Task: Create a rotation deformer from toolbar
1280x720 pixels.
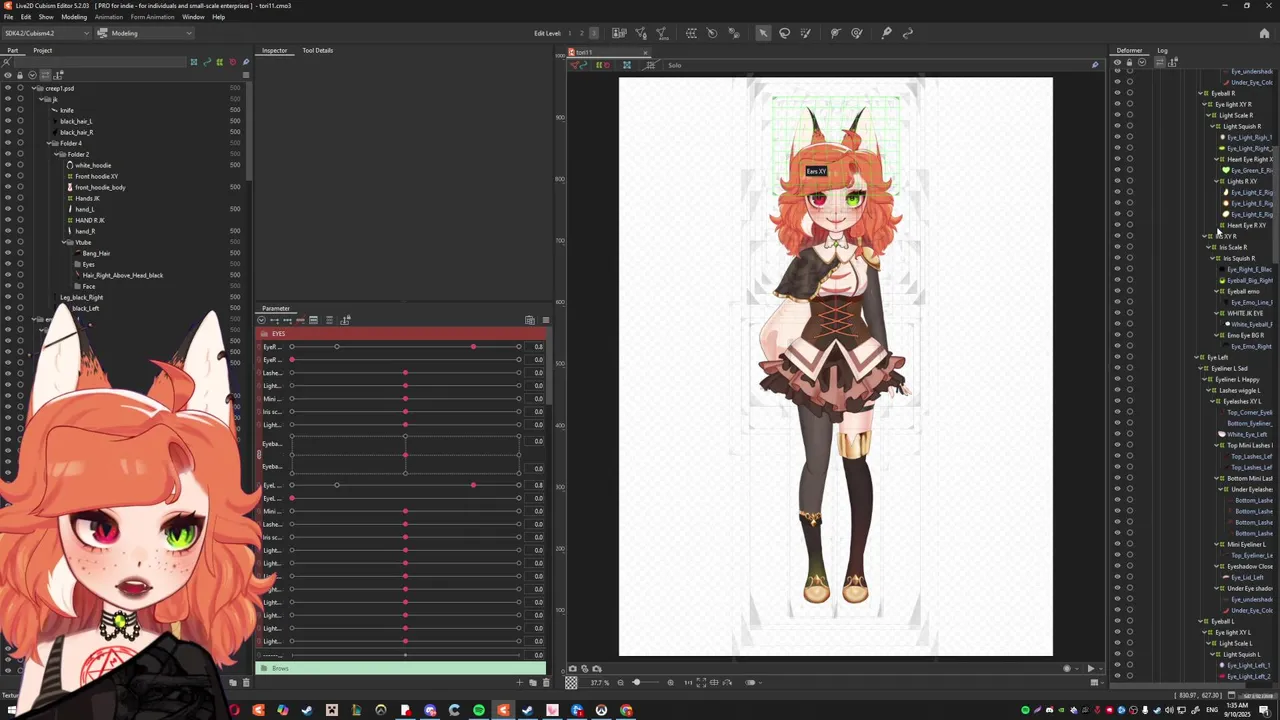Action: pyautogui.click(x=712, y=33)
